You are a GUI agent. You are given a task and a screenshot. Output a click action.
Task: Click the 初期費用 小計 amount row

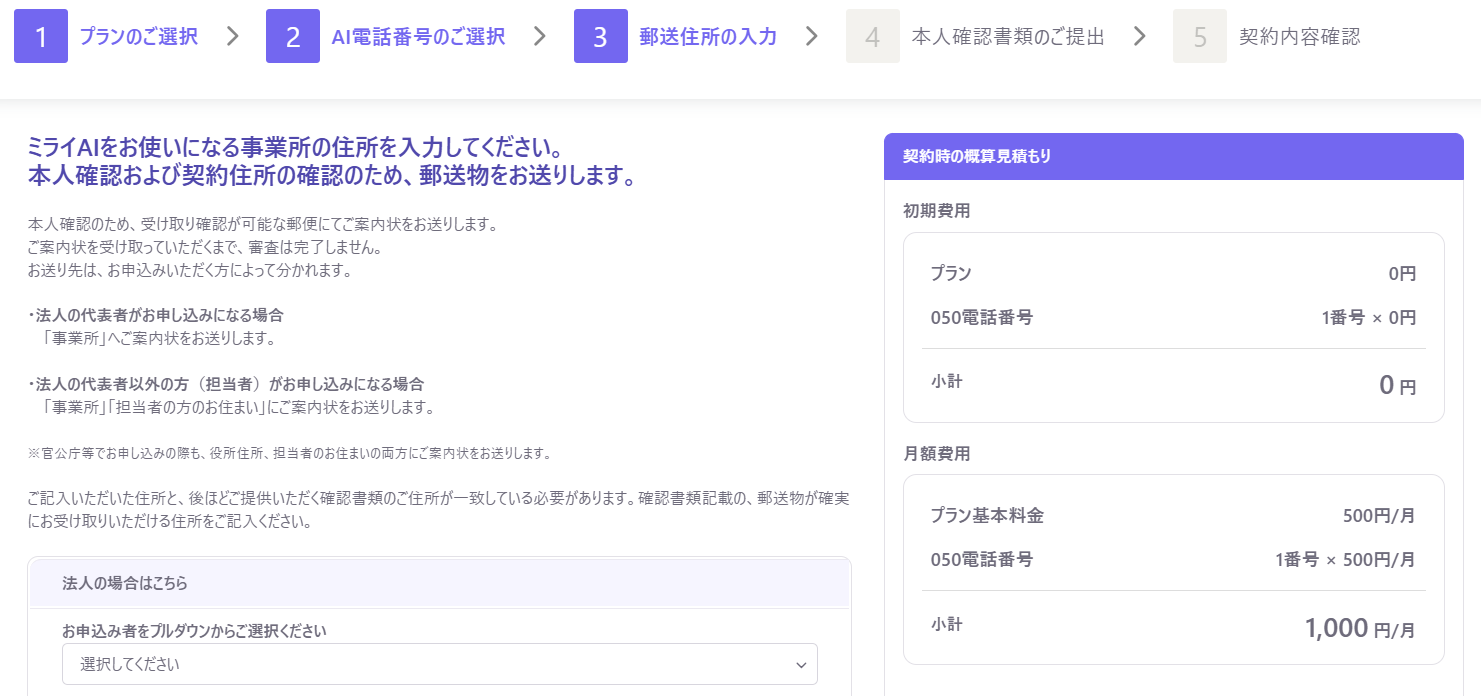[x=1174, y=384]
